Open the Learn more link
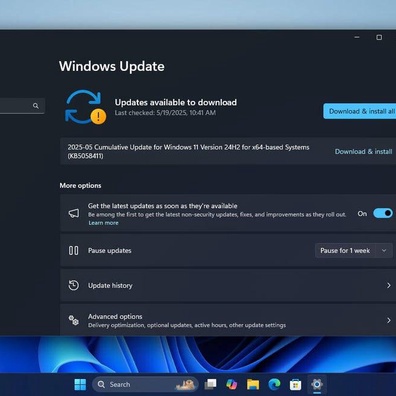Screen dimensions: 396x396 tap(103, 223)
